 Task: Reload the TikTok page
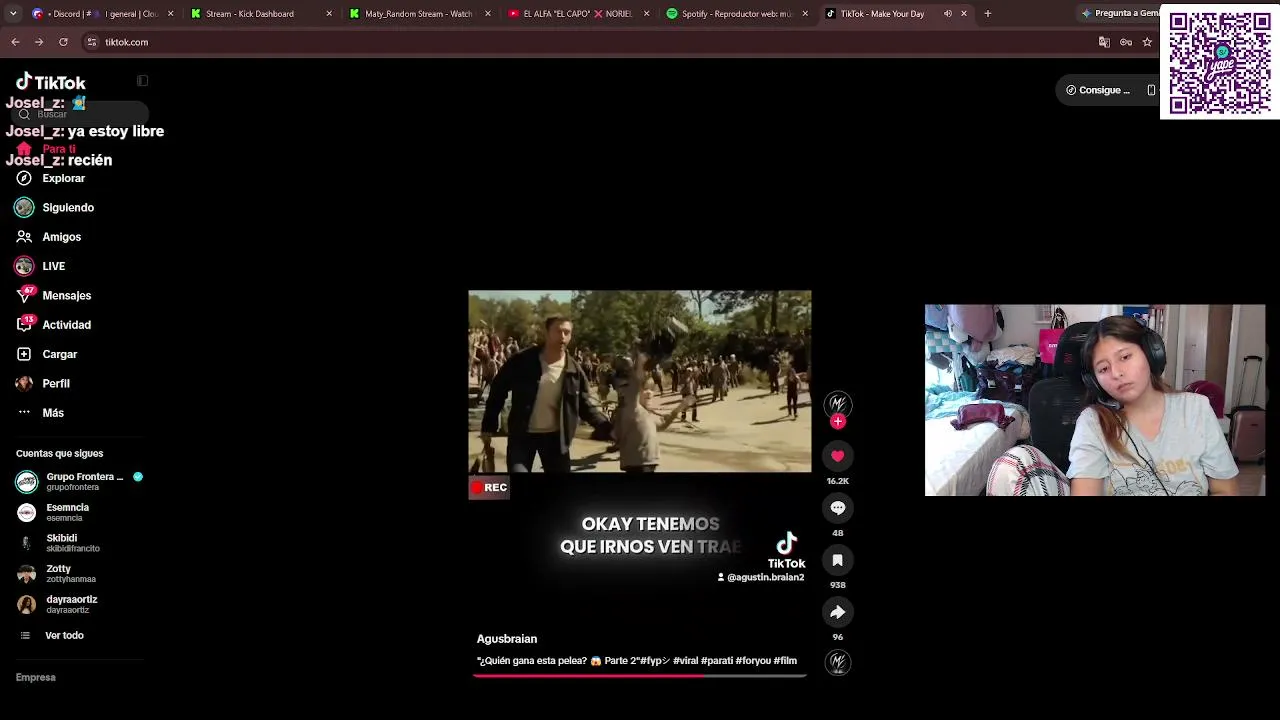(63, 42)
